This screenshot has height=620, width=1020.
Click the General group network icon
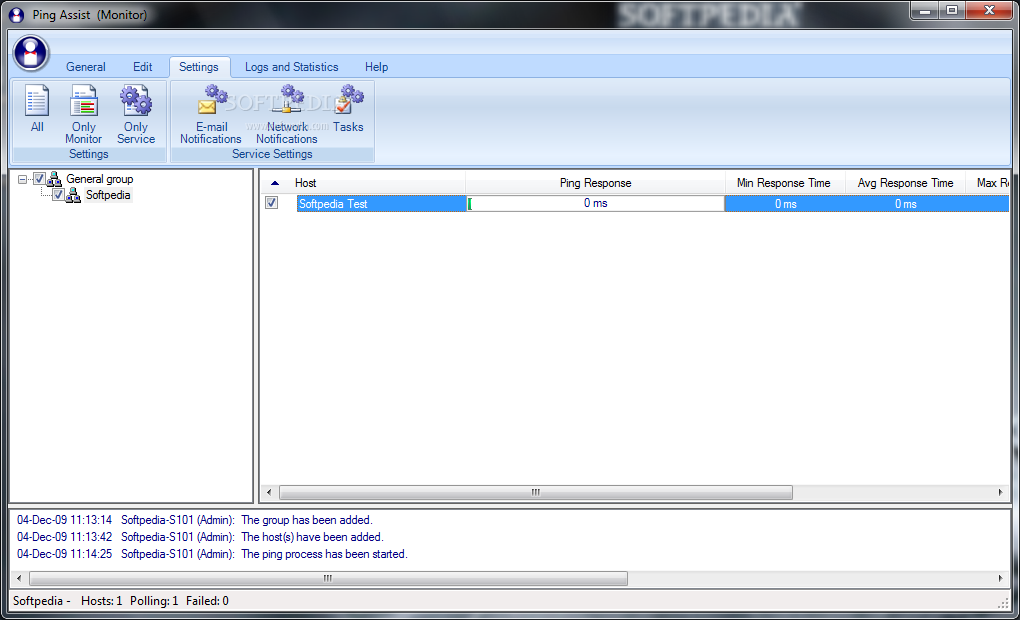tap(55, 179)
